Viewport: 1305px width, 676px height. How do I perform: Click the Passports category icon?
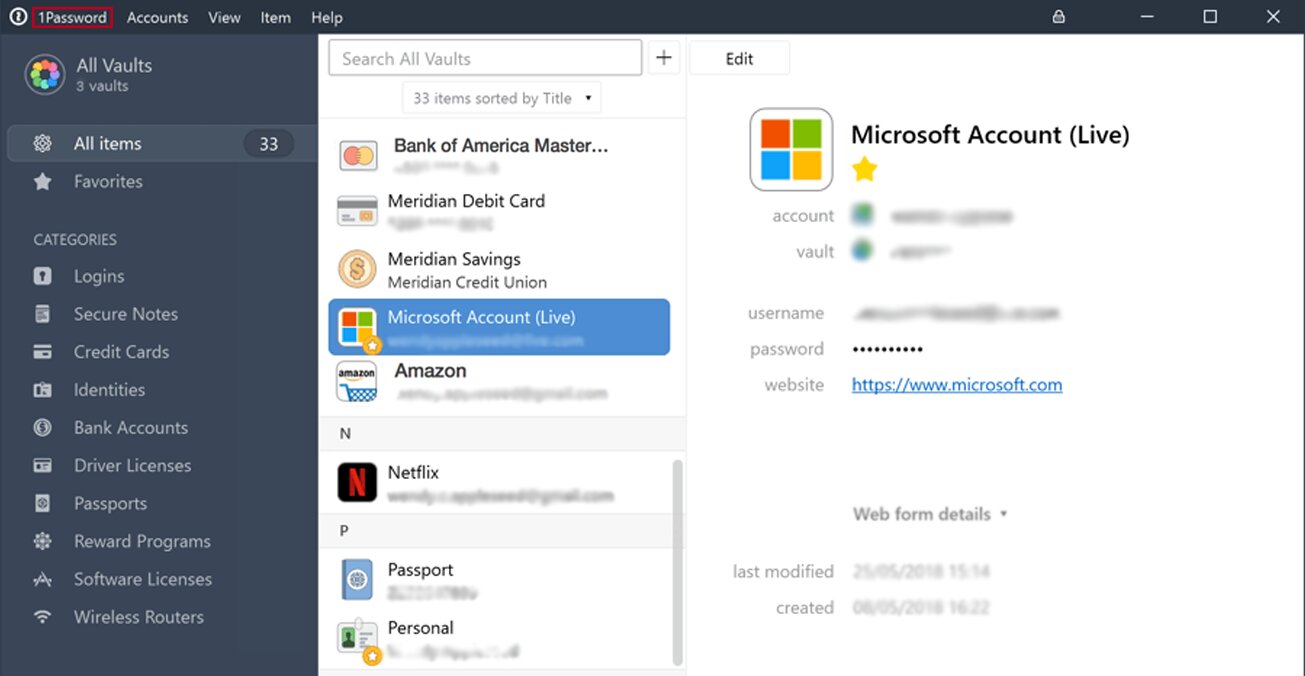click(x=42, y=504)
